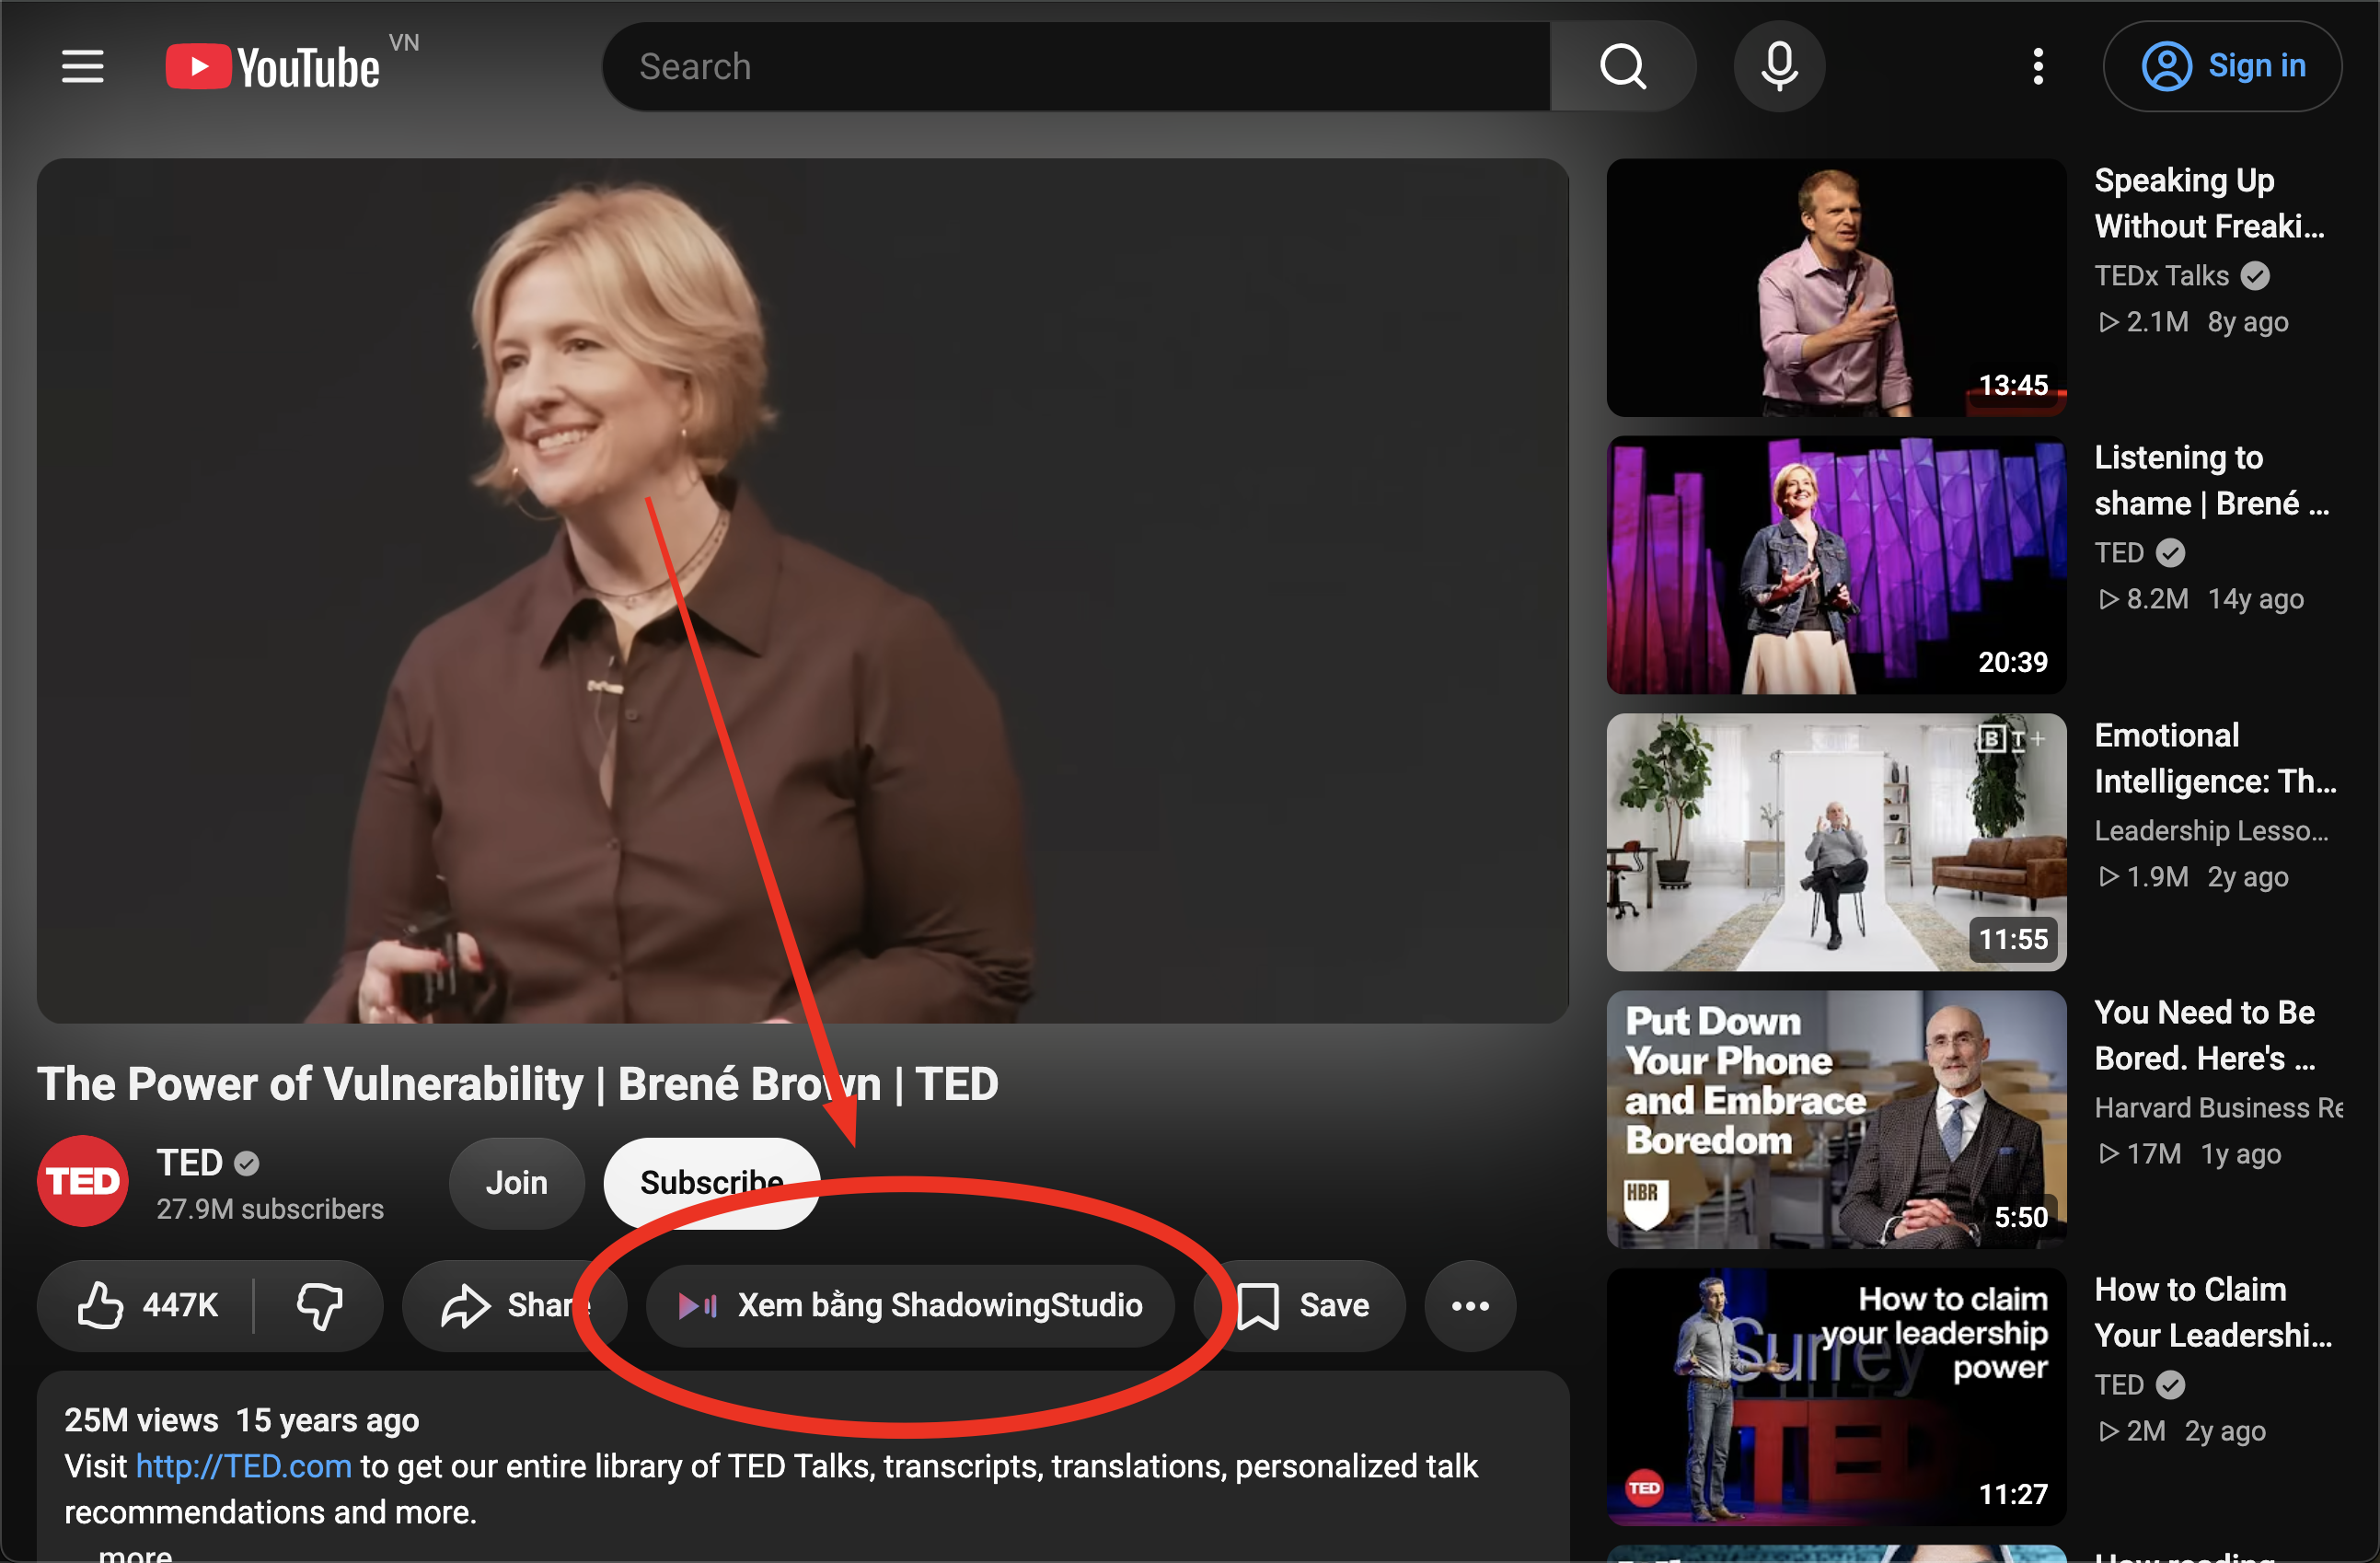
Task: Open Speaking Up Without Freaking thumbnail
Action: [1836, 287]
